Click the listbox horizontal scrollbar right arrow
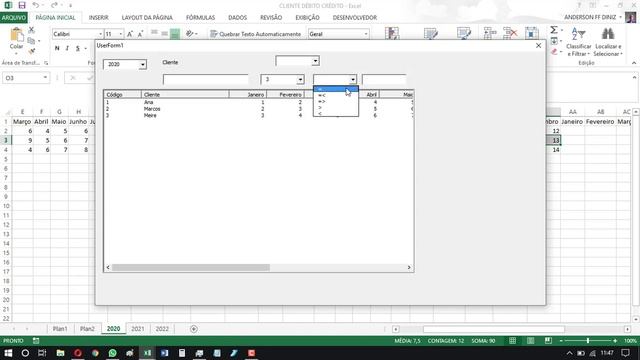640x360 pixels. pos(409,267)
